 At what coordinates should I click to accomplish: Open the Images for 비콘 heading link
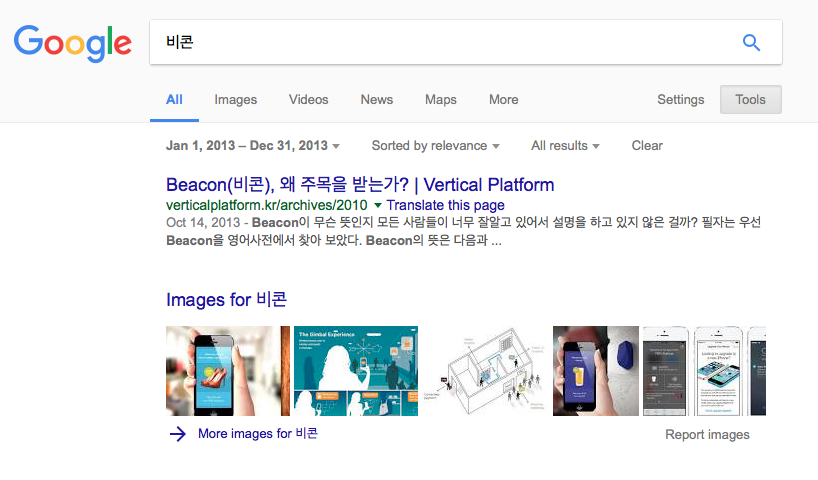point(226,299)
